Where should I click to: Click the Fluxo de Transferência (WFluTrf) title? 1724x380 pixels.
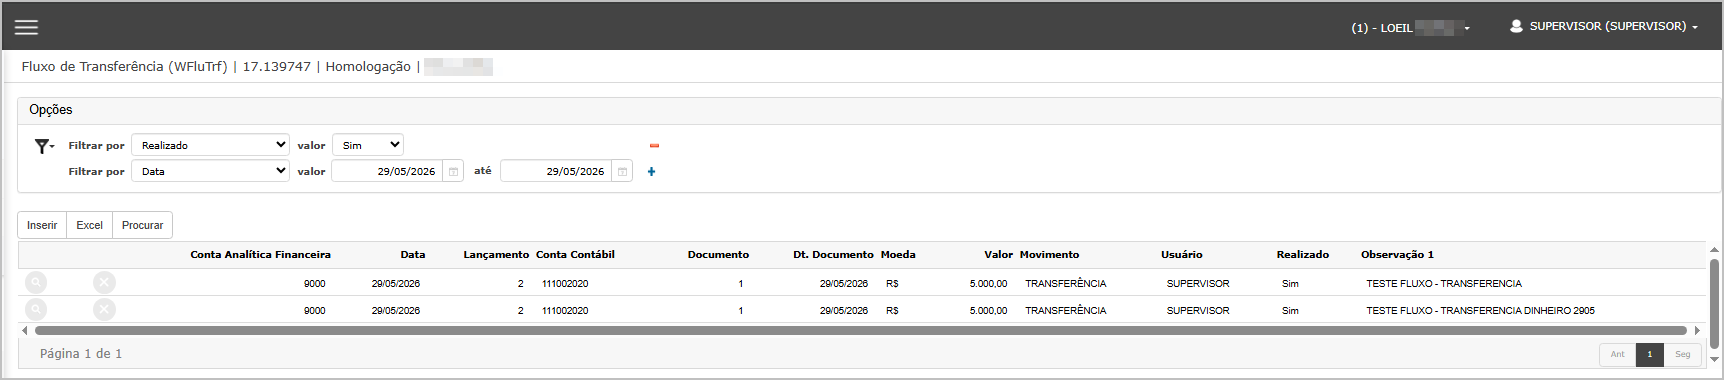click(x=125, y=67)
